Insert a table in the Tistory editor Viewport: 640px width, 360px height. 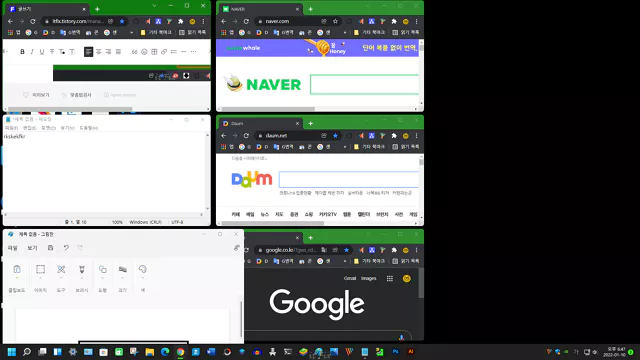coord(154,52)
